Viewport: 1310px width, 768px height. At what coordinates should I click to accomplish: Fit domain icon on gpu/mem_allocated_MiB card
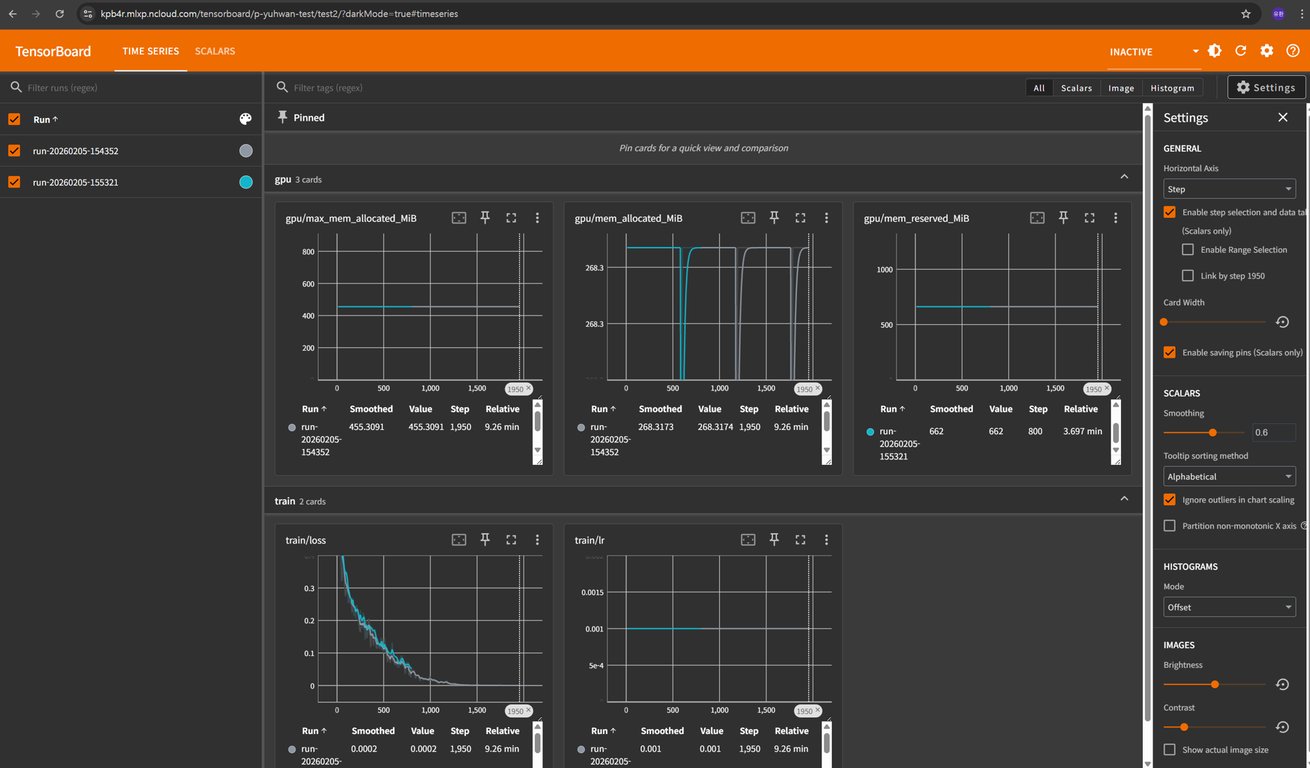click(748, 218)
